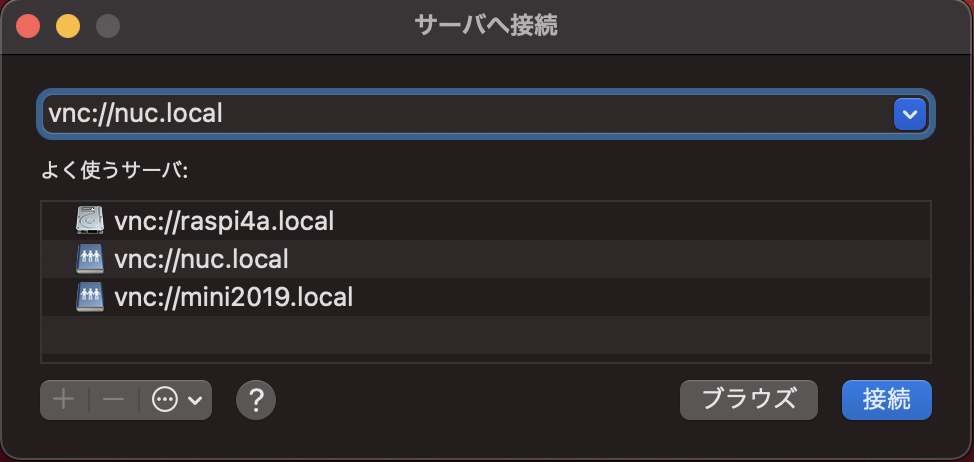Open help with the question mark button
The image size is (974, 462).
click(256, 400)
